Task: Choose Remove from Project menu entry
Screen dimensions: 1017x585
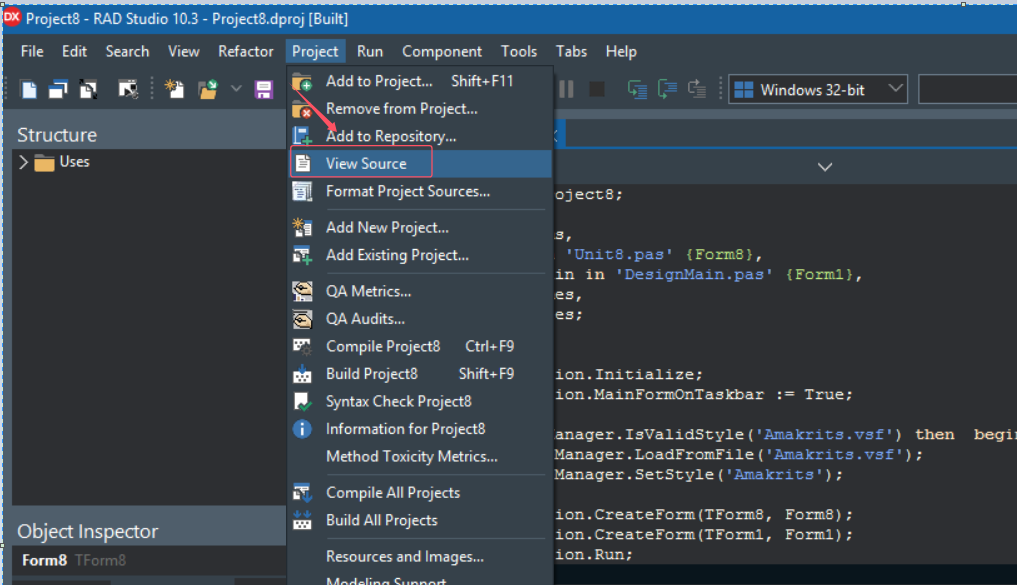Action: (x=420, y=109)
